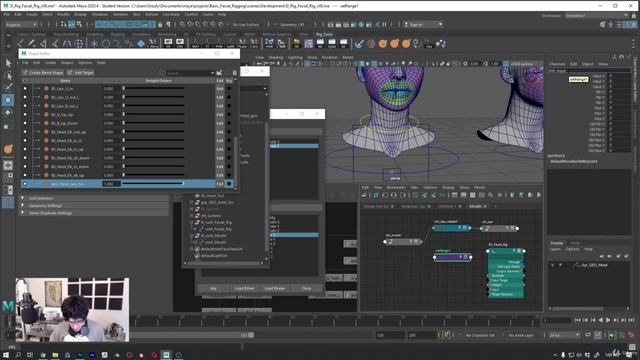Switch to Rig_Tools shelf tab

tap(324, 34)
